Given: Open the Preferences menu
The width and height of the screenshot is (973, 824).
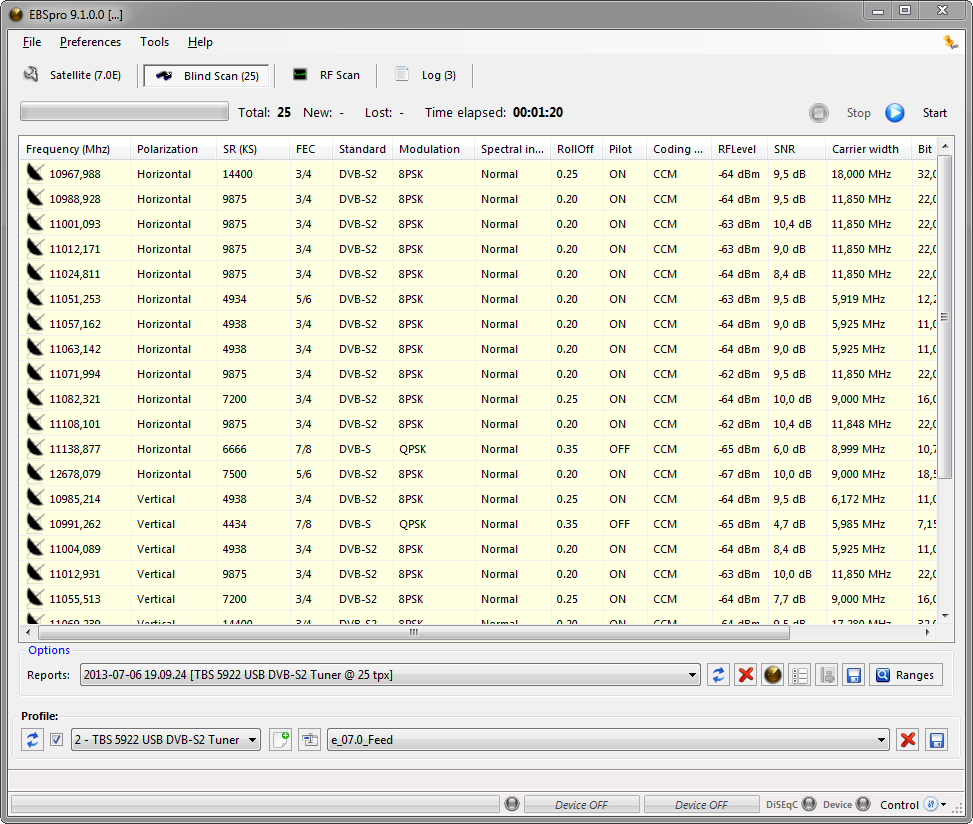Looking at the screenshot, I should coord(91,42).
